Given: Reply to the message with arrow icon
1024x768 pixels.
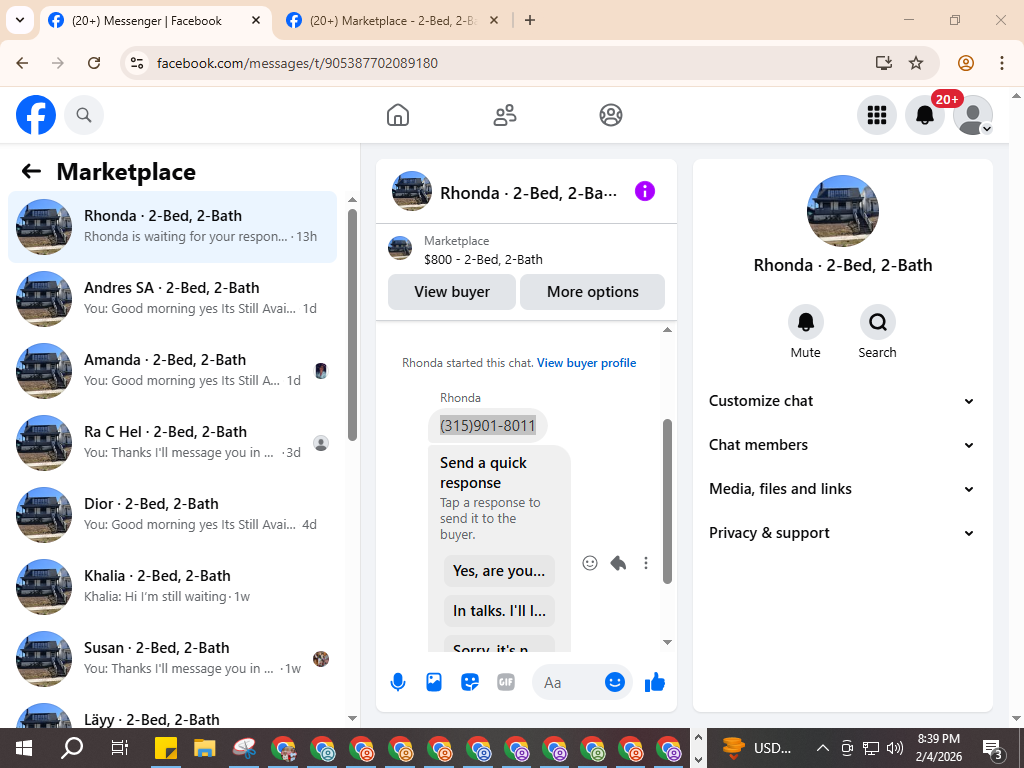Looking at the screenshot, I should [x=618, y=563].
